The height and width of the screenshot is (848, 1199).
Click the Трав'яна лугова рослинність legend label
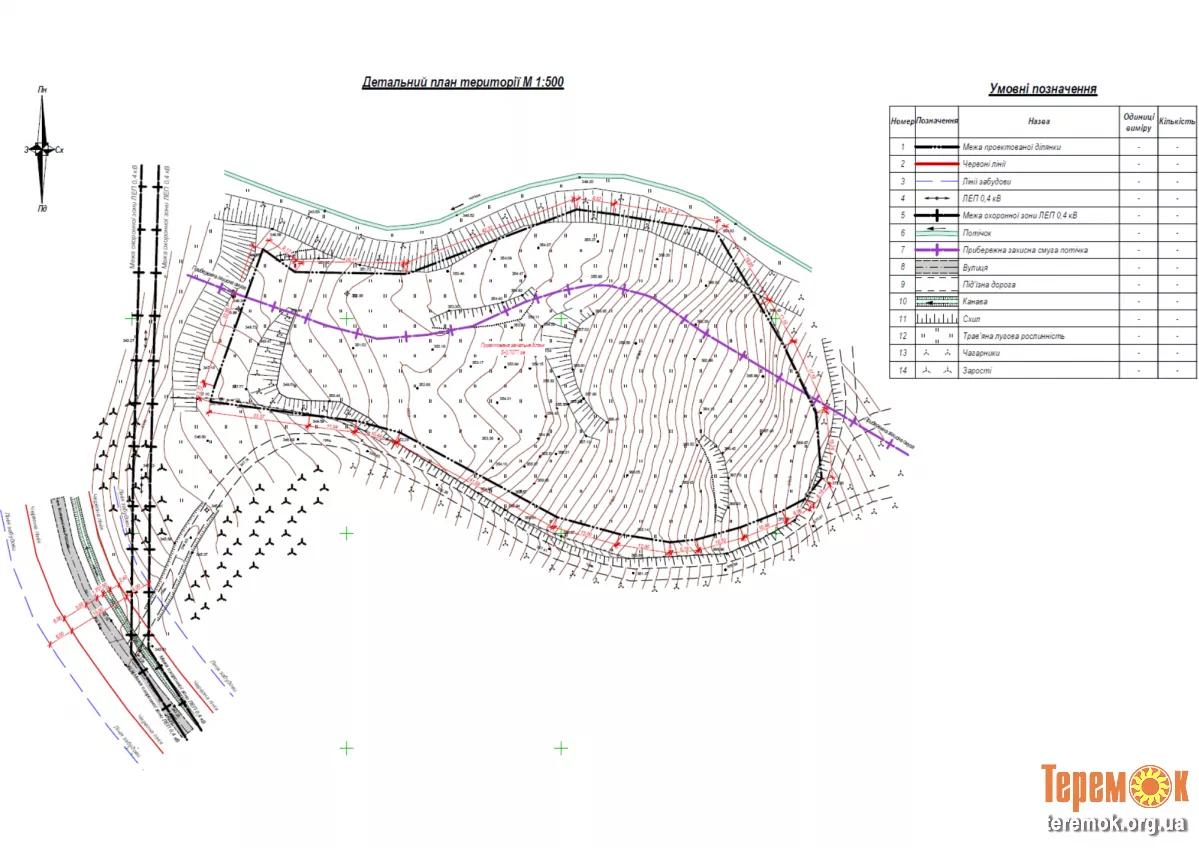(1014, 336)
